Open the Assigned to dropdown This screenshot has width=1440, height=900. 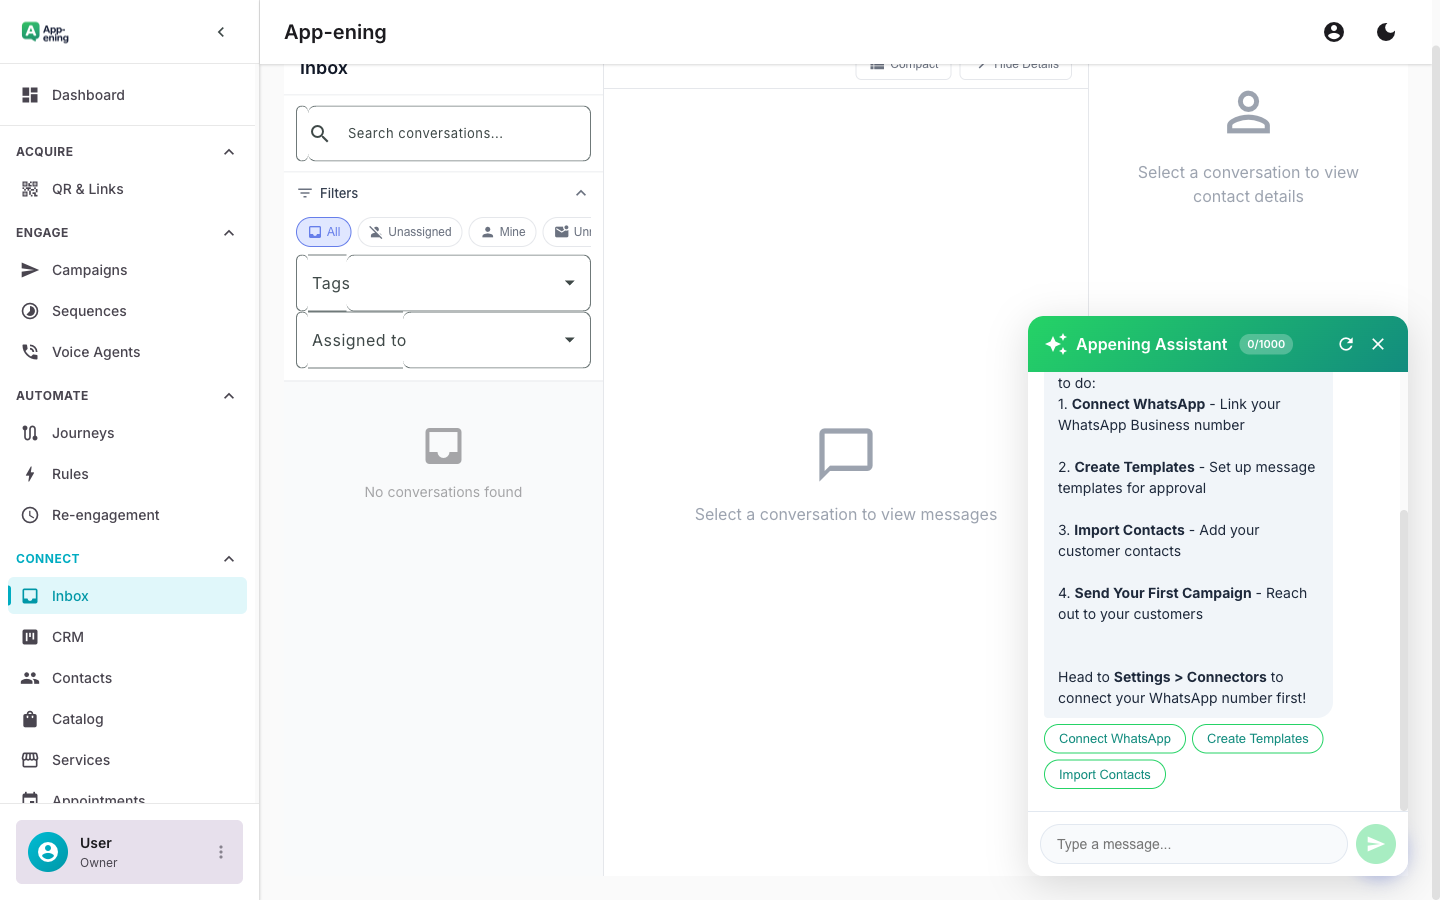(x=443, y=340)
